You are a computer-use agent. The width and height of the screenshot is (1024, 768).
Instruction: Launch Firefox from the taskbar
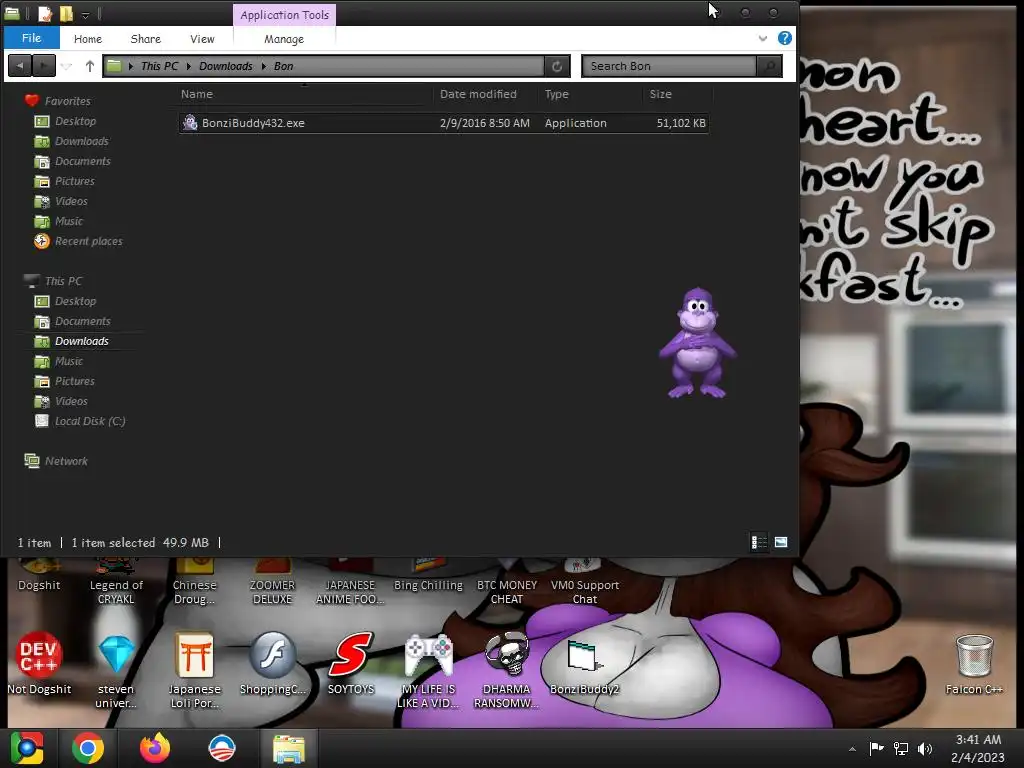click(155, 748)
